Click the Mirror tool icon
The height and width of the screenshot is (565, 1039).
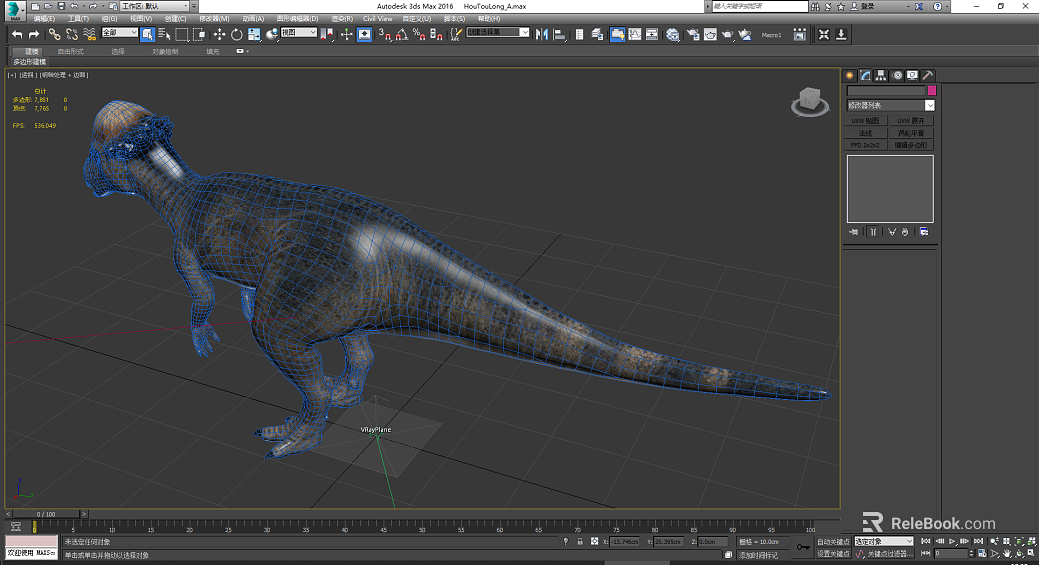[x=542, y=34]
